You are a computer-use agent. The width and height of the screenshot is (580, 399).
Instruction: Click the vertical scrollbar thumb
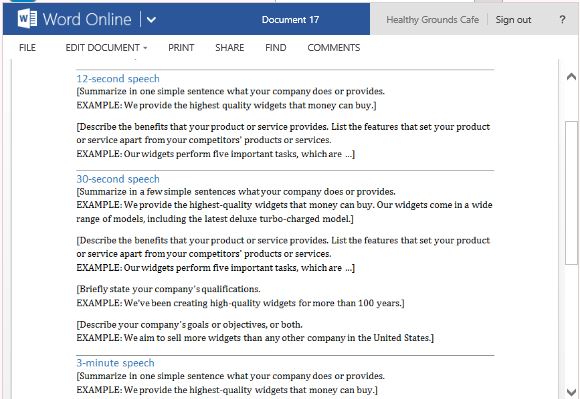[571, 193]
